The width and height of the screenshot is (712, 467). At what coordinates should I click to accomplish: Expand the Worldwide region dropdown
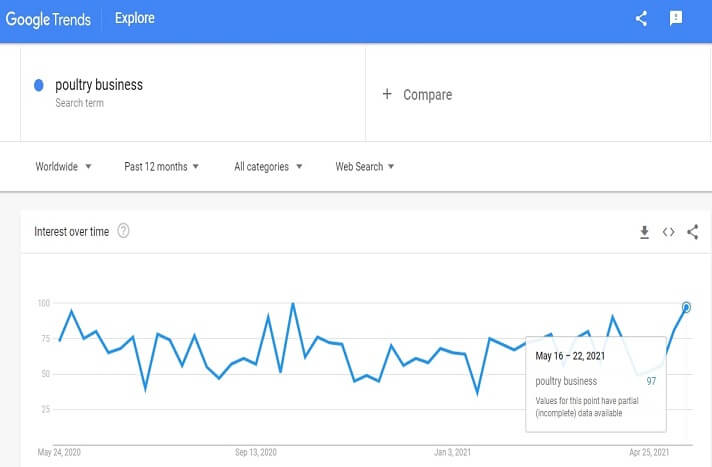tap(64, 167)
